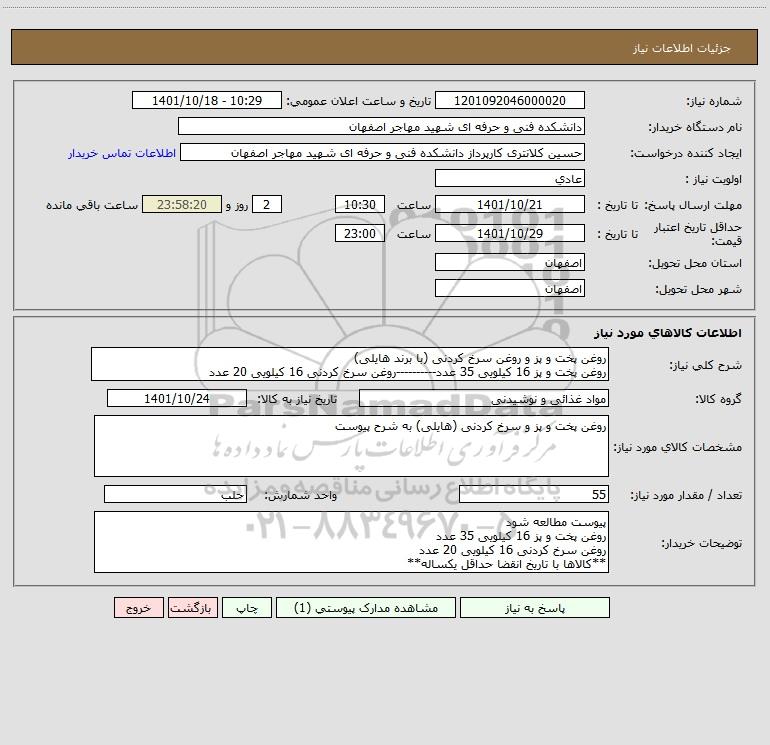Screen dimensions: 770x745
Task: Click the label شماره نیاز
Action: tap(714, 101)
